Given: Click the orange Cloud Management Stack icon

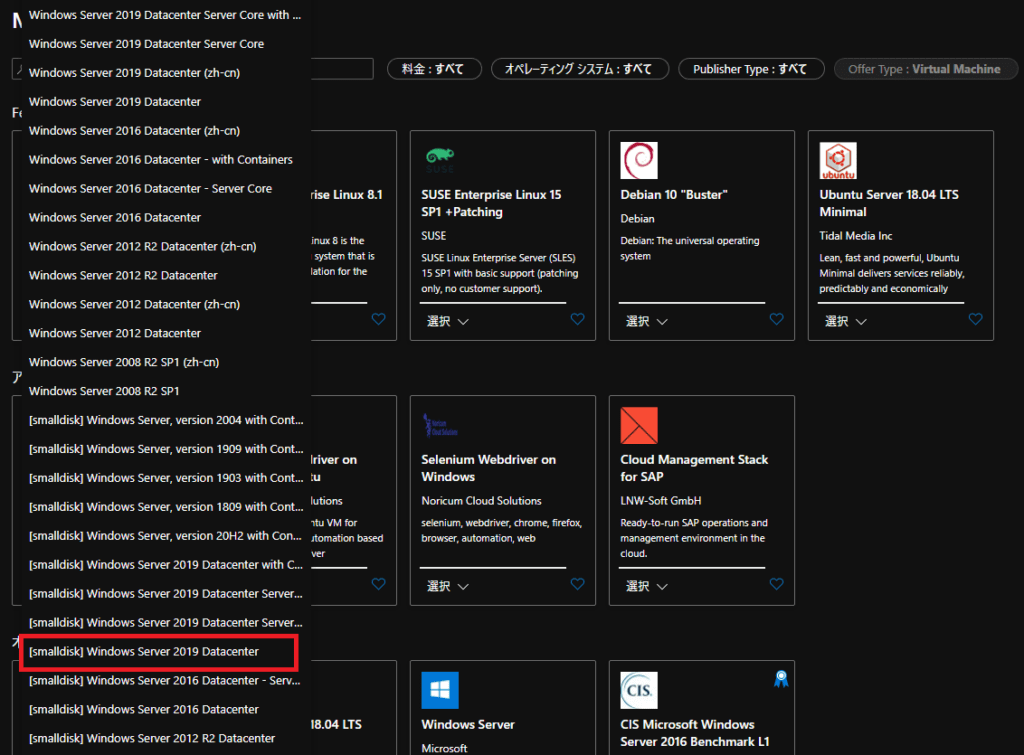Looking at the screenshot, I should click(x=638, y=425).
